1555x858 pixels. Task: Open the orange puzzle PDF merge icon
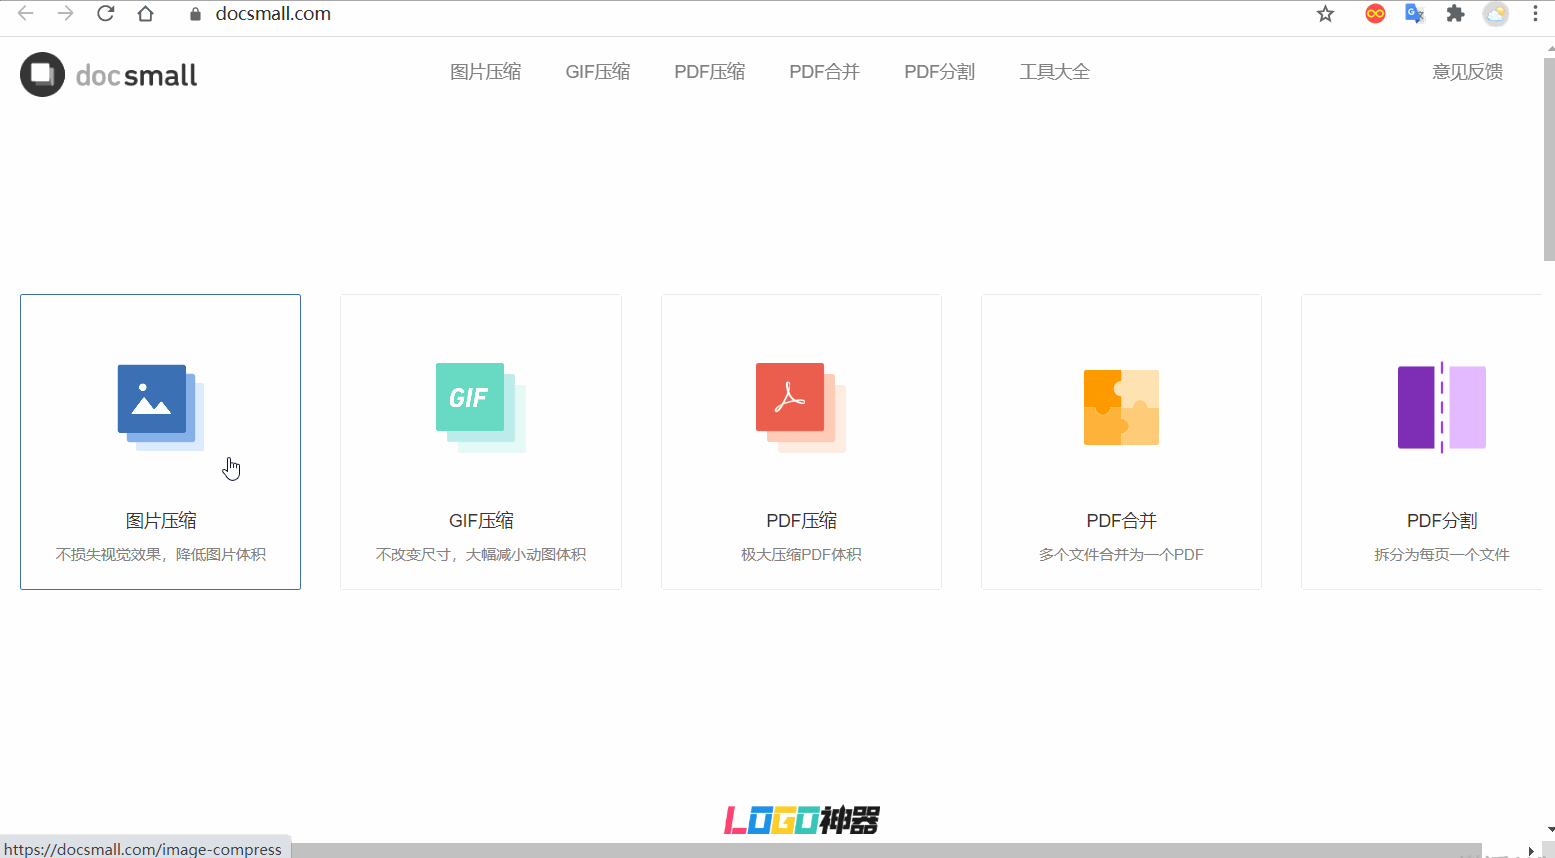click(1121, 407)
